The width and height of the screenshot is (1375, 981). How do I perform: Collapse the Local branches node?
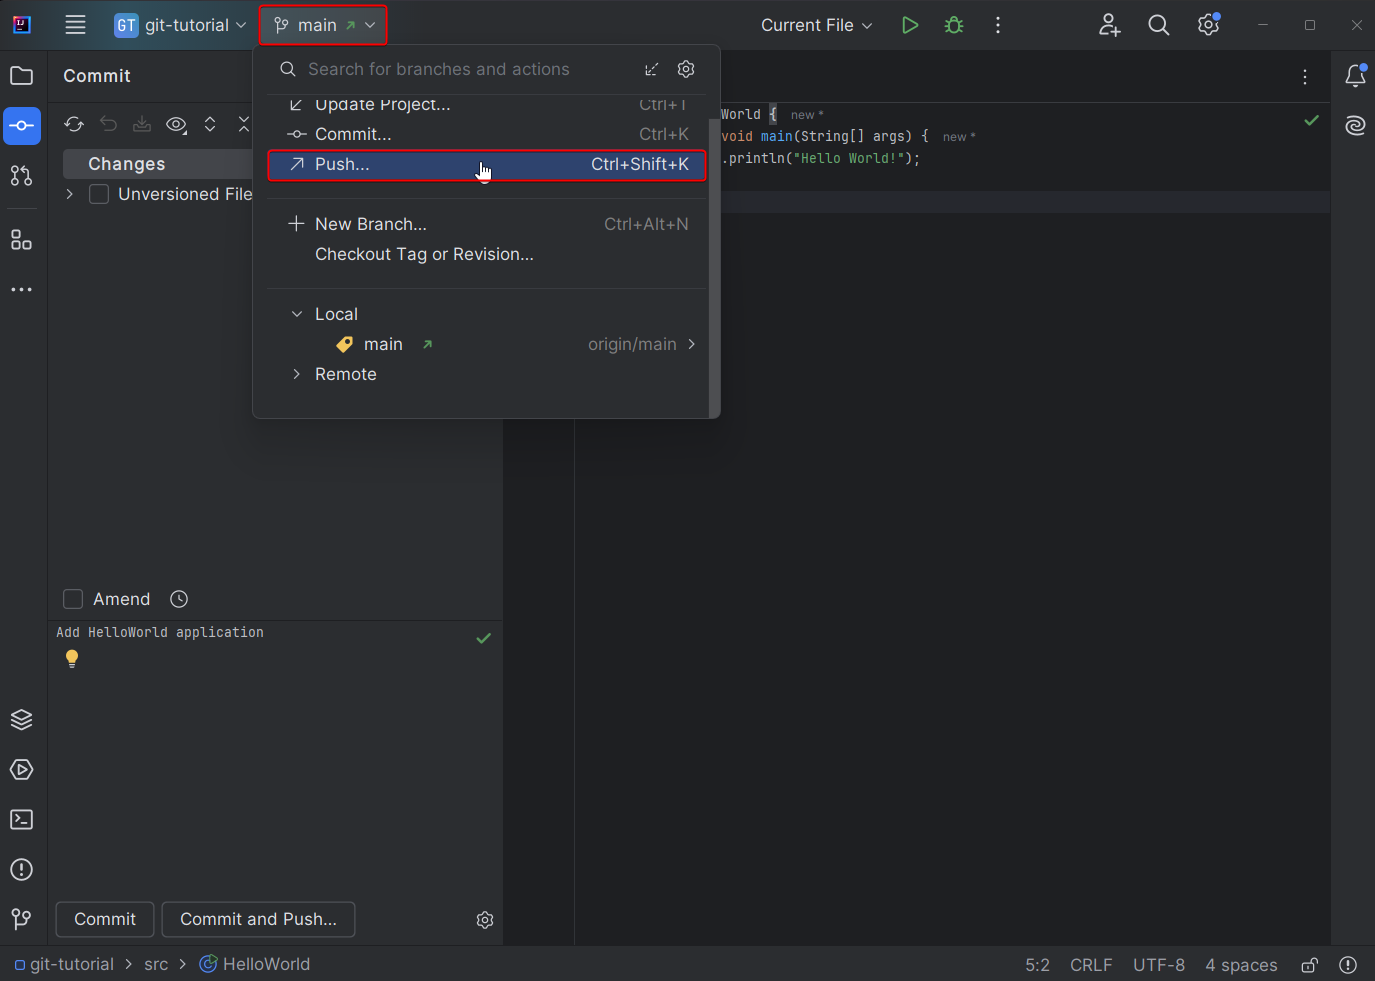pos(296,314)
